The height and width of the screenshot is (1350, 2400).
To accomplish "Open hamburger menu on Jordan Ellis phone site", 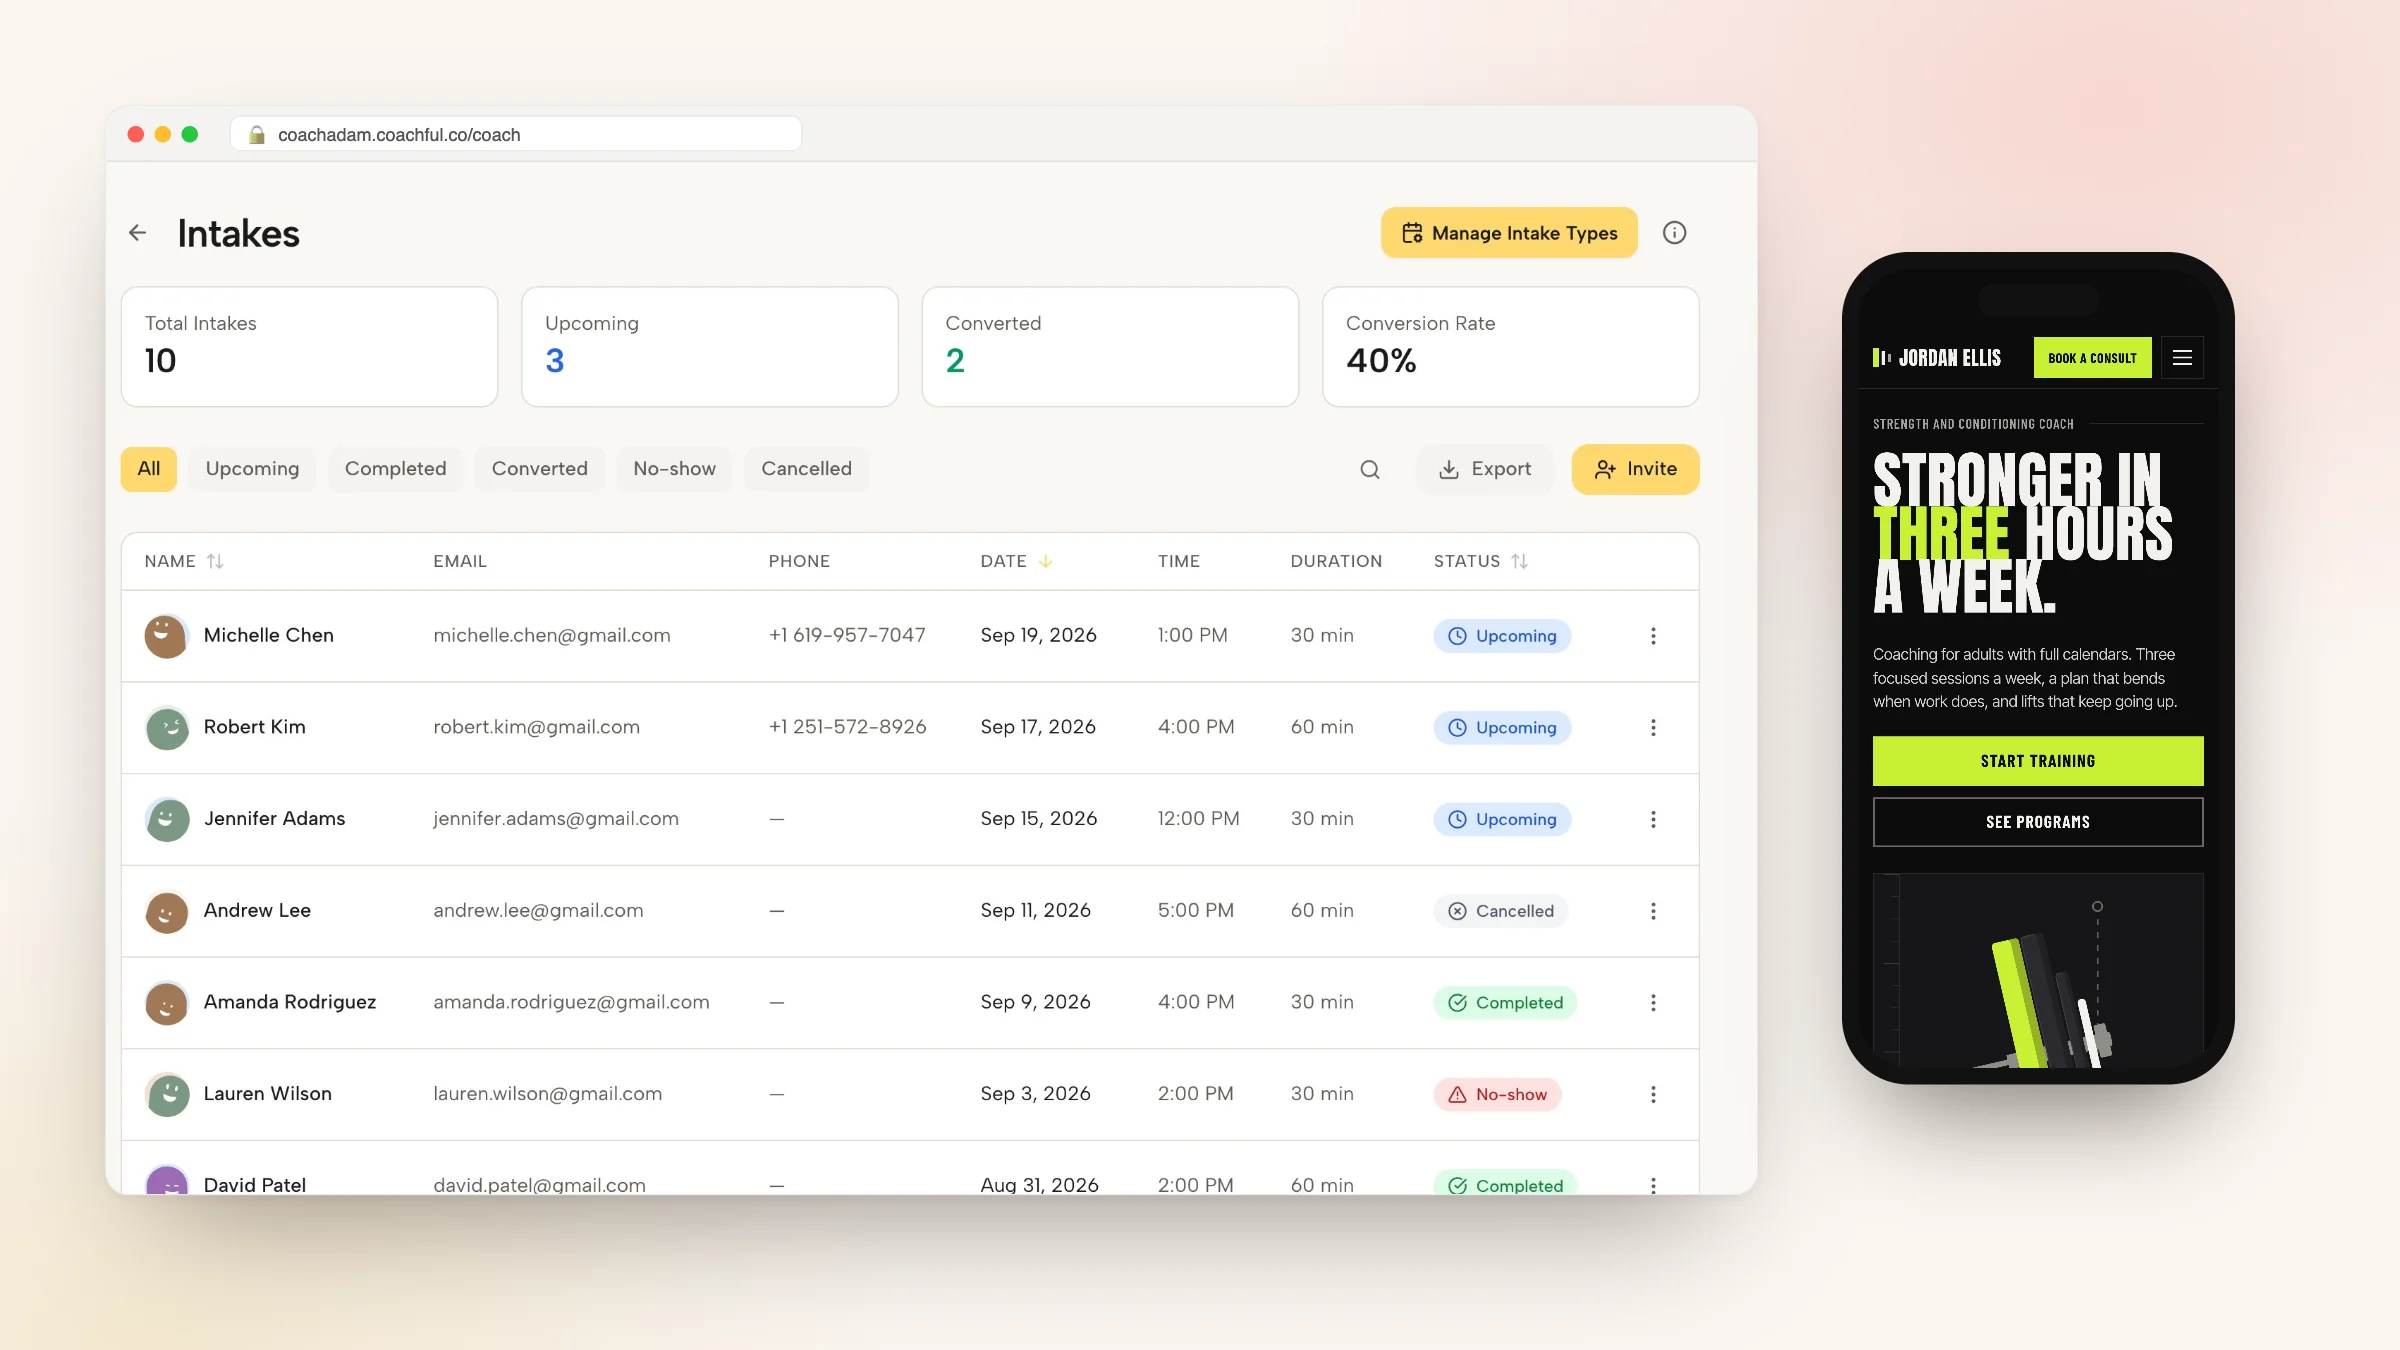I will coord(2182,358).
